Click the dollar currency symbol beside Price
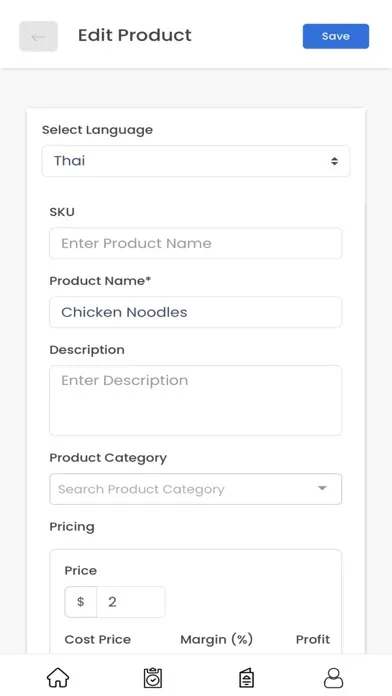Image resolution: width=392 pixels, height=696 pixels. click(x=80, y=602)
